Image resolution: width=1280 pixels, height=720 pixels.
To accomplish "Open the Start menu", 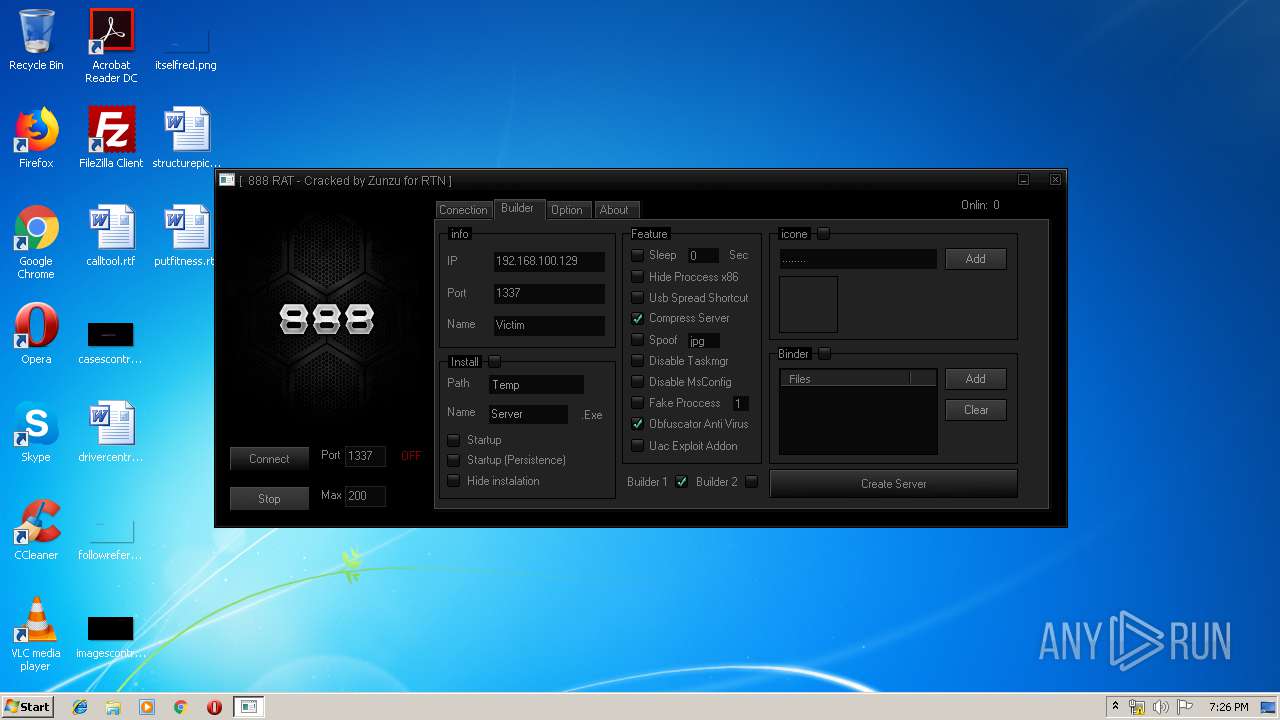I will click(x=27, y=707).
